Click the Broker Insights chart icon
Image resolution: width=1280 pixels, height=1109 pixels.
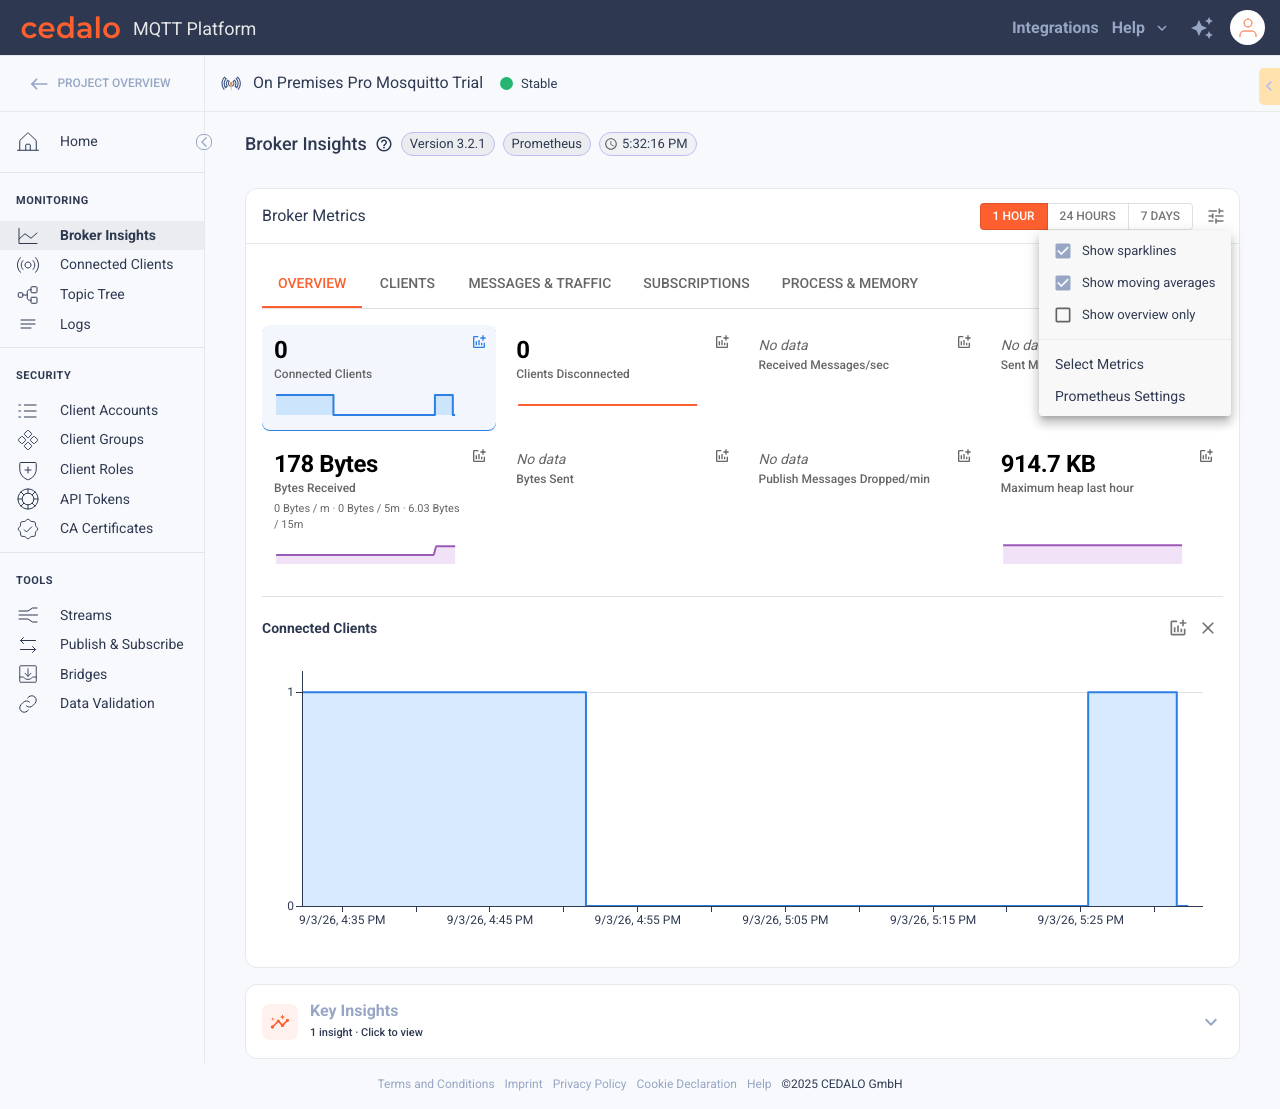pos(28,236)
